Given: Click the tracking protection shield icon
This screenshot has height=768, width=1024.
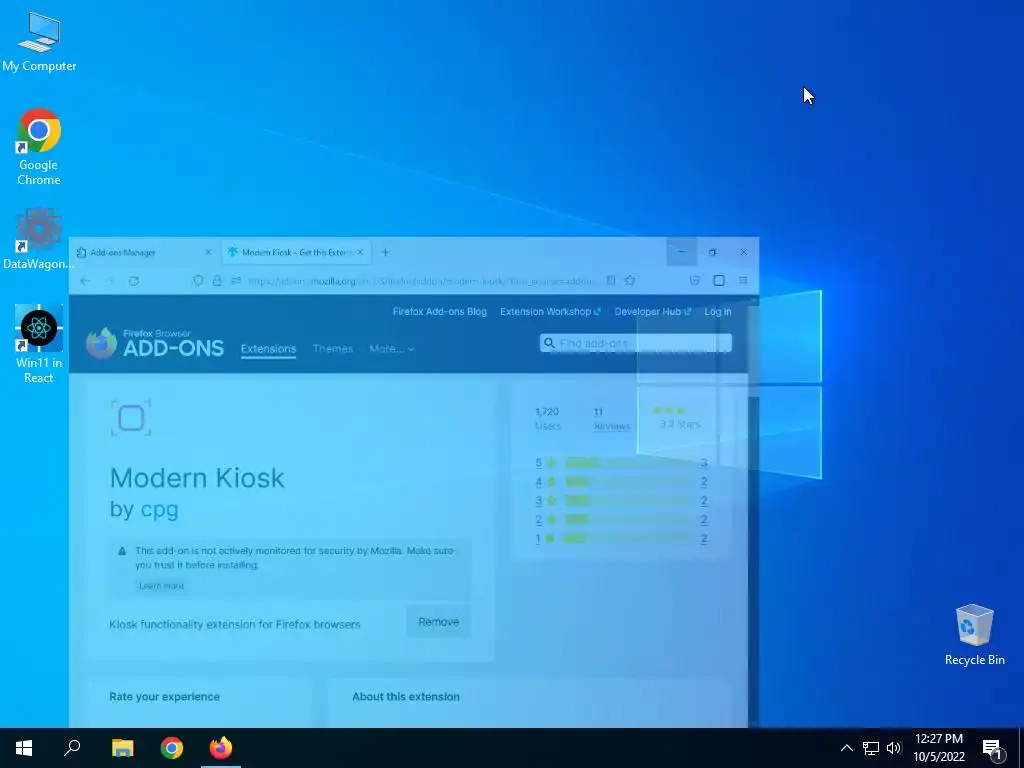Looking at the screenshot, I should tap(198, 281).
